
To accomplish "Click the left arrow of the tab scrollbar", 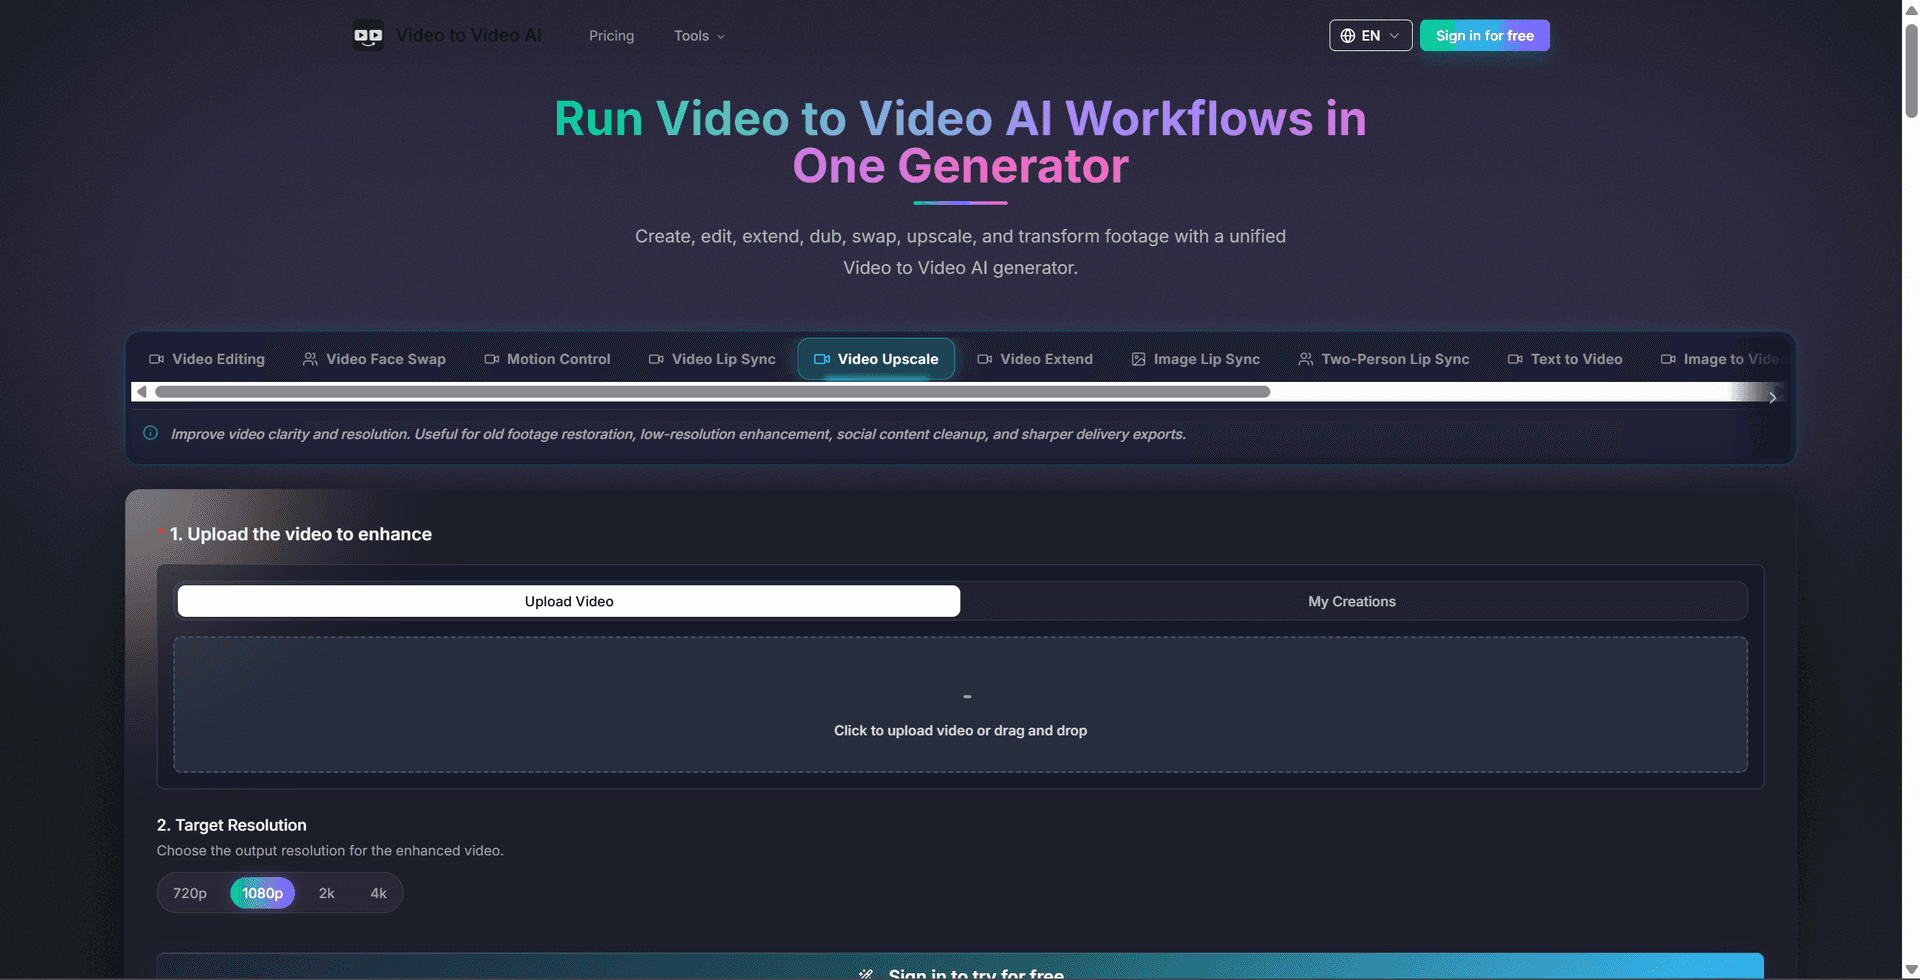I will (x=141, y=392).
